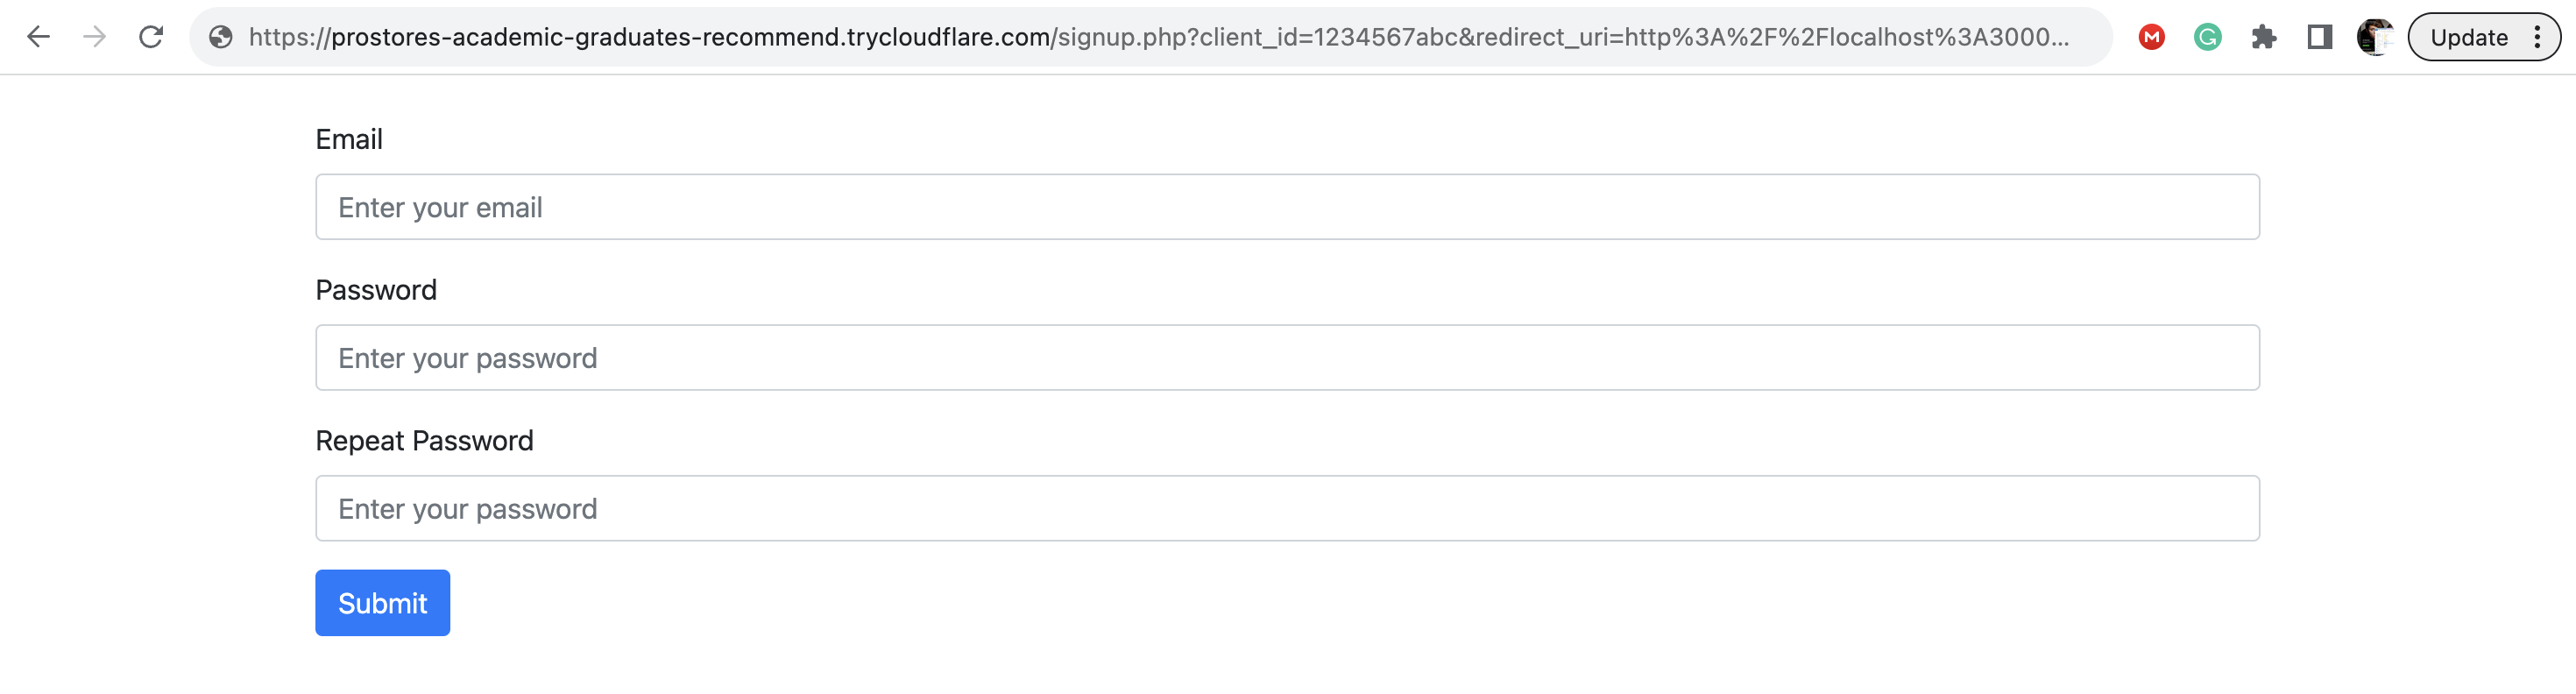Focus the Password input field
The width and height of the screenshot is (2576, 694).
click(x=1287, y=358)
